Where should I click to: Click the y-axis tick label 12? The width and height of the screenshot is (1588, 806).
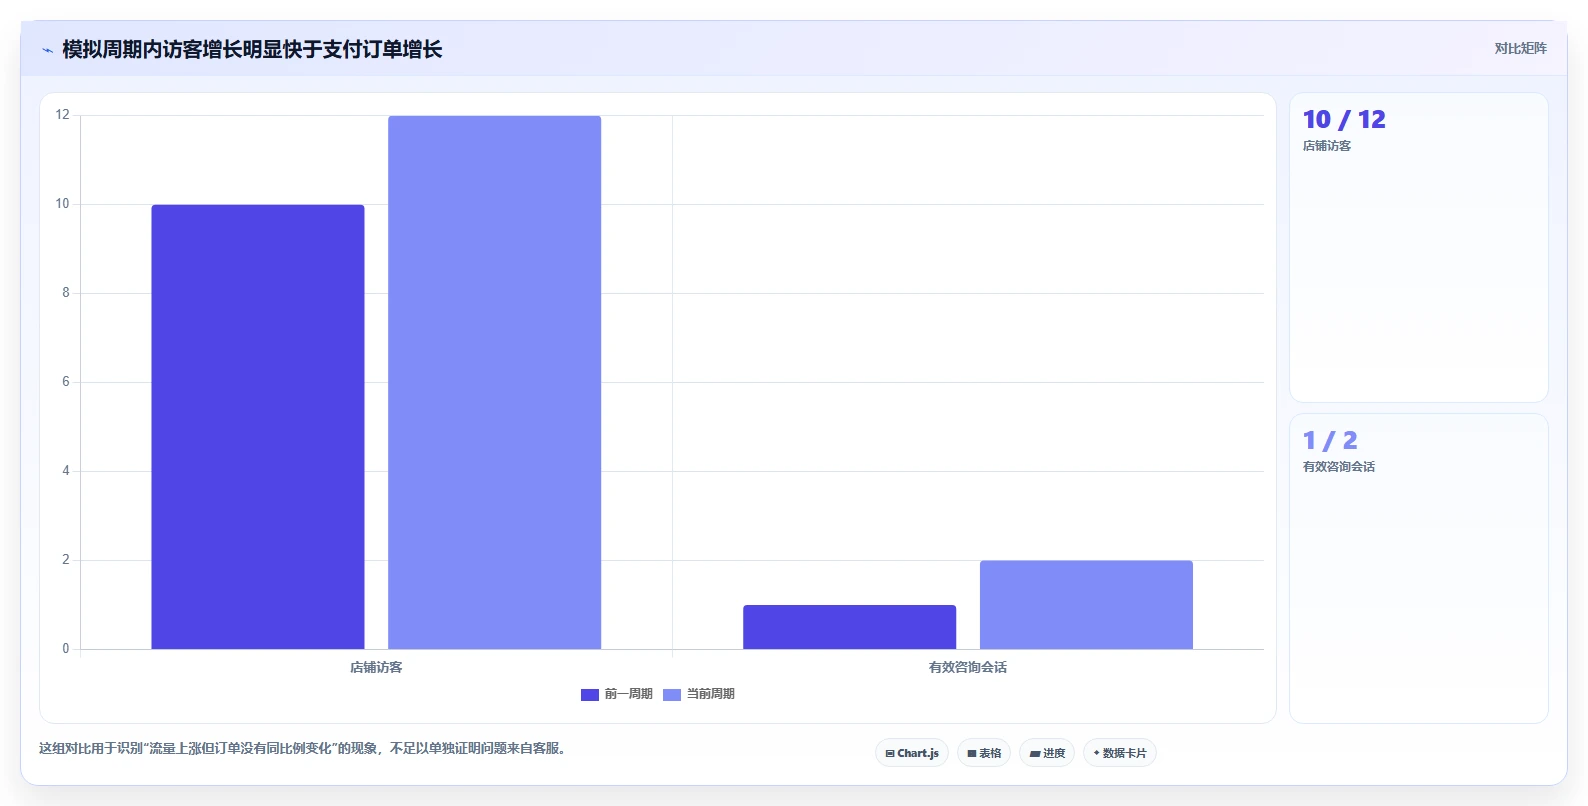click(63, 115)
